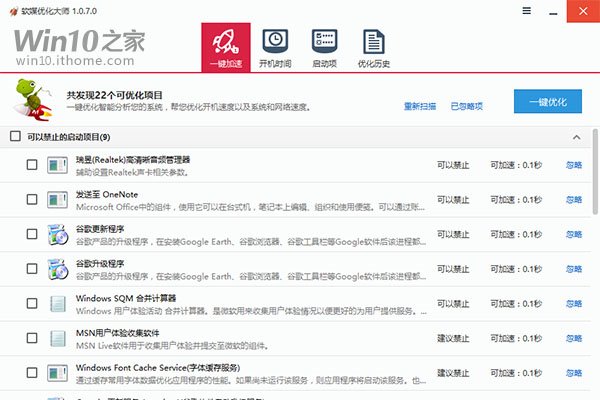Tick the MSN用户体验收集软件 checkbox

tap(32, 339)
